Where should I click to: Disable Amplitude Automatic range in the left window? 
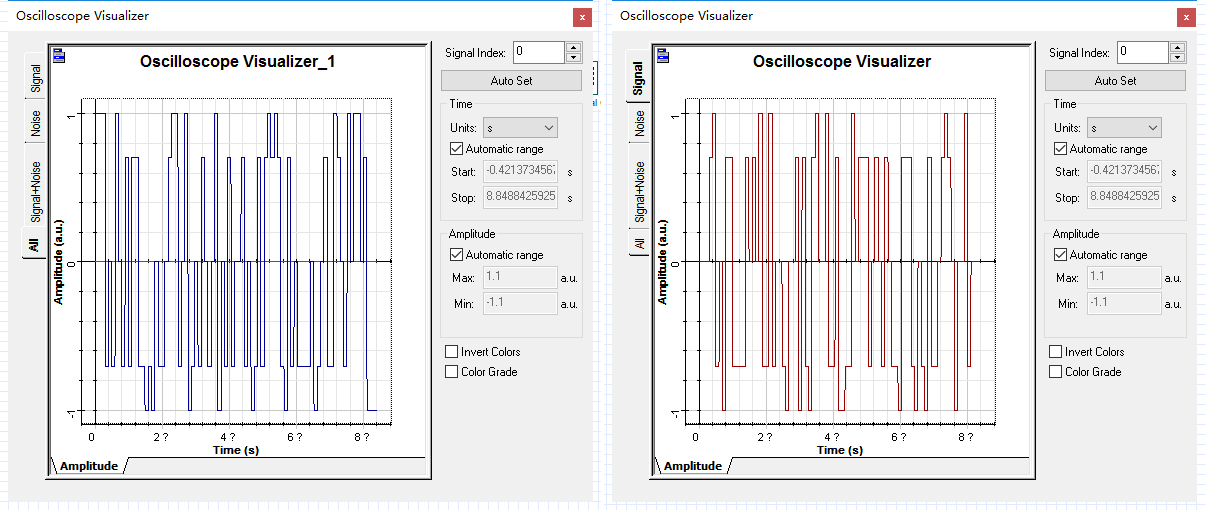[457, 255]
